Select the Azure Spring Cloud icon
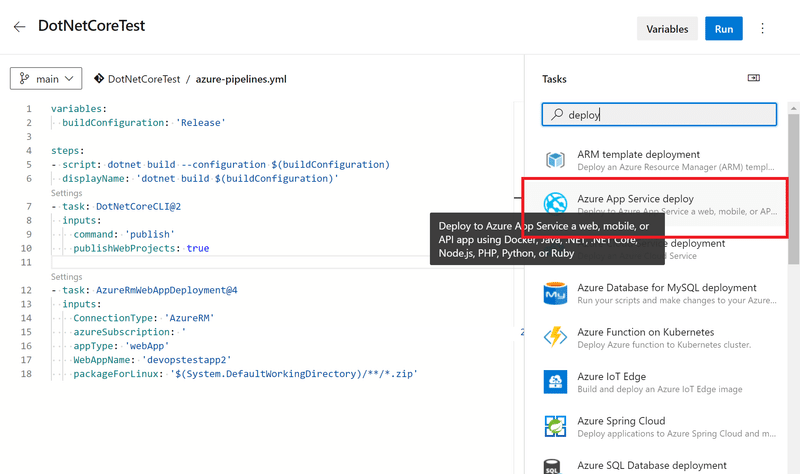The width and height of the screenshot is (800, 474). (x=555, y=427)
